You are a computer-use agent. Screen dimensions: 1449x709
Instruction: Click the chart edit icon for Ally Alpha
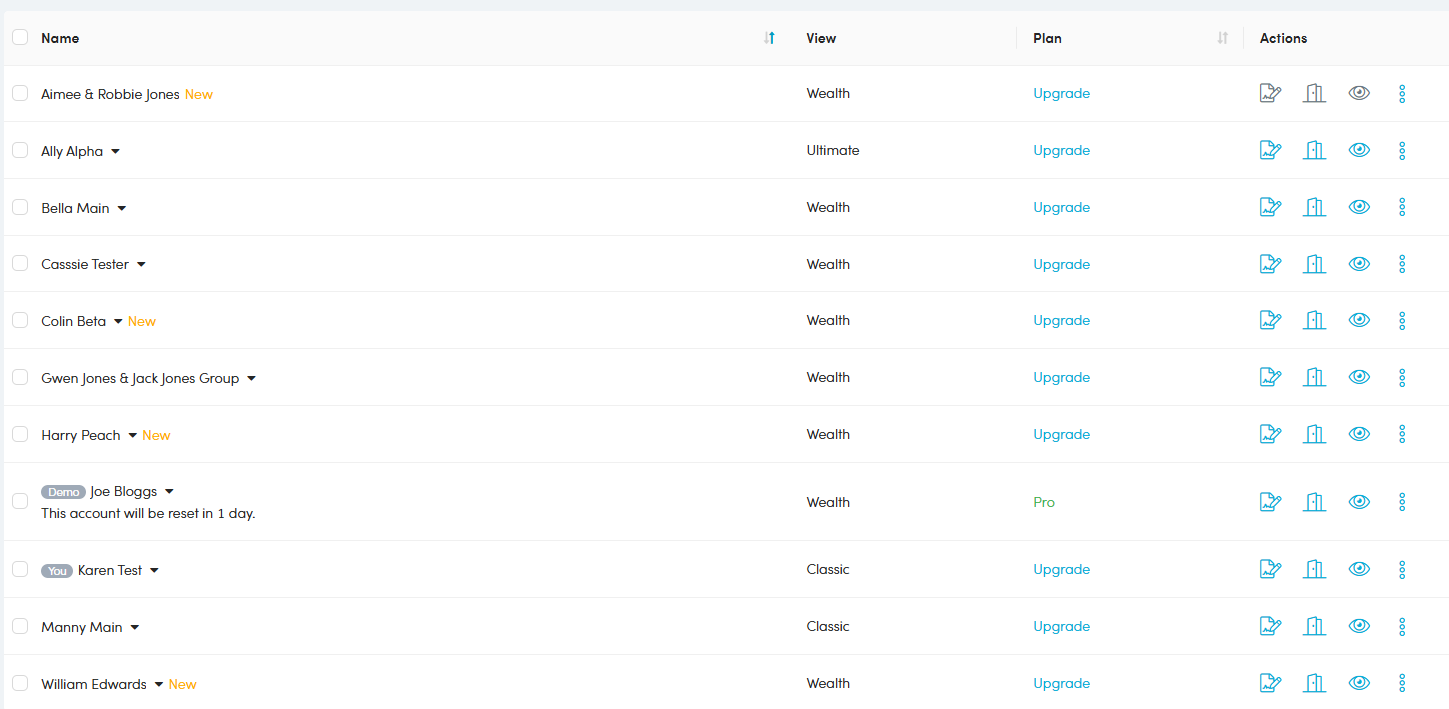click(1270, 150)
